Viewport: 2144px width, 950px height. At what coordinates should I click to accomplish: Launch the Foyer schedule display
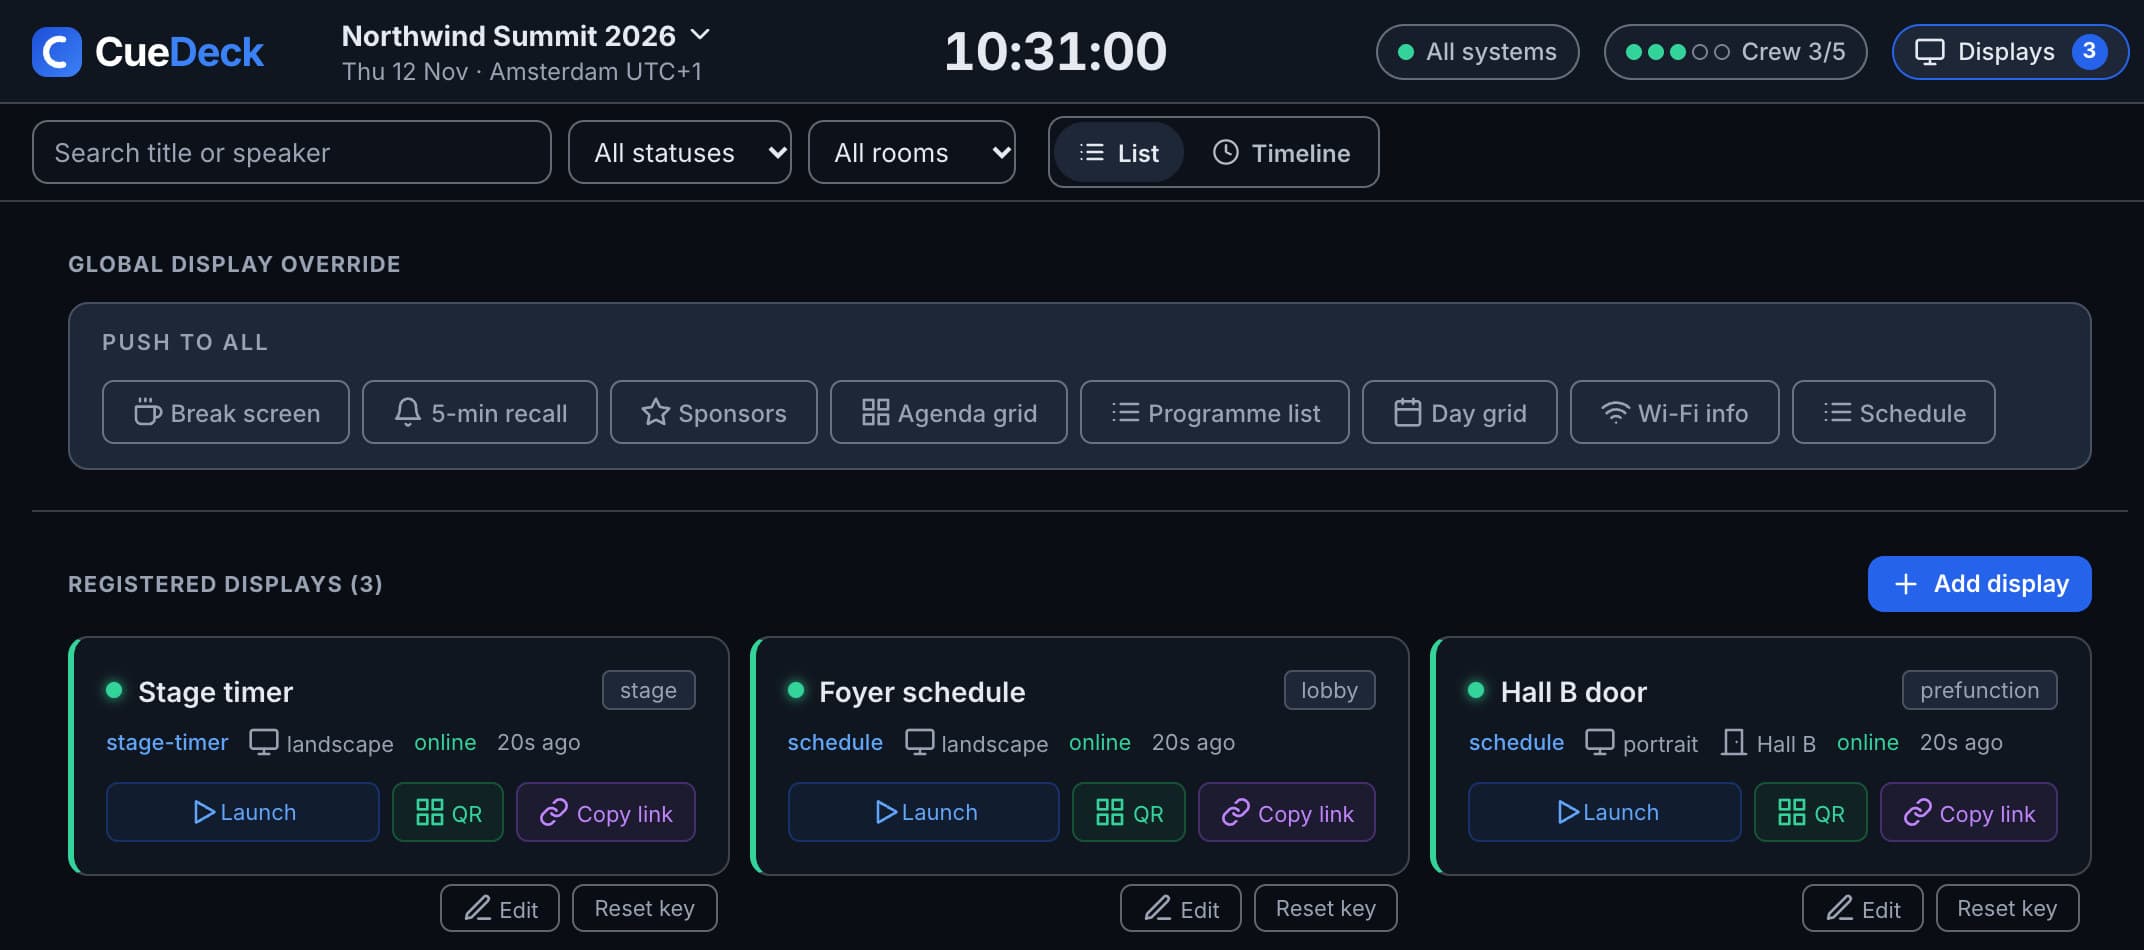click(924, 812)
